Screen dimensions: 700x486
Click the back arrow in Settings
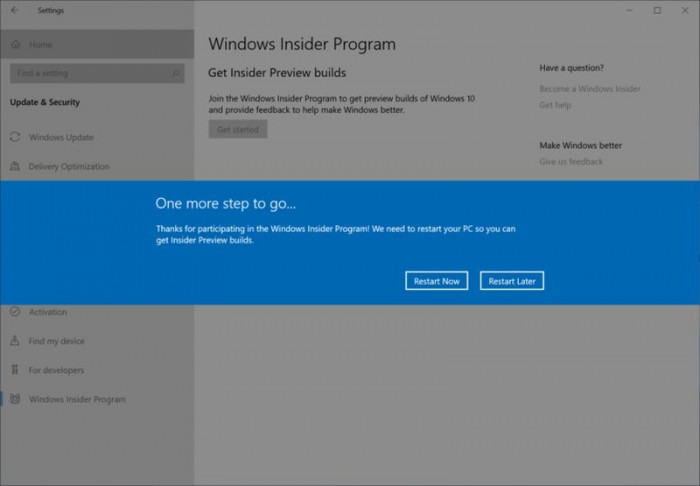[15, 10]
